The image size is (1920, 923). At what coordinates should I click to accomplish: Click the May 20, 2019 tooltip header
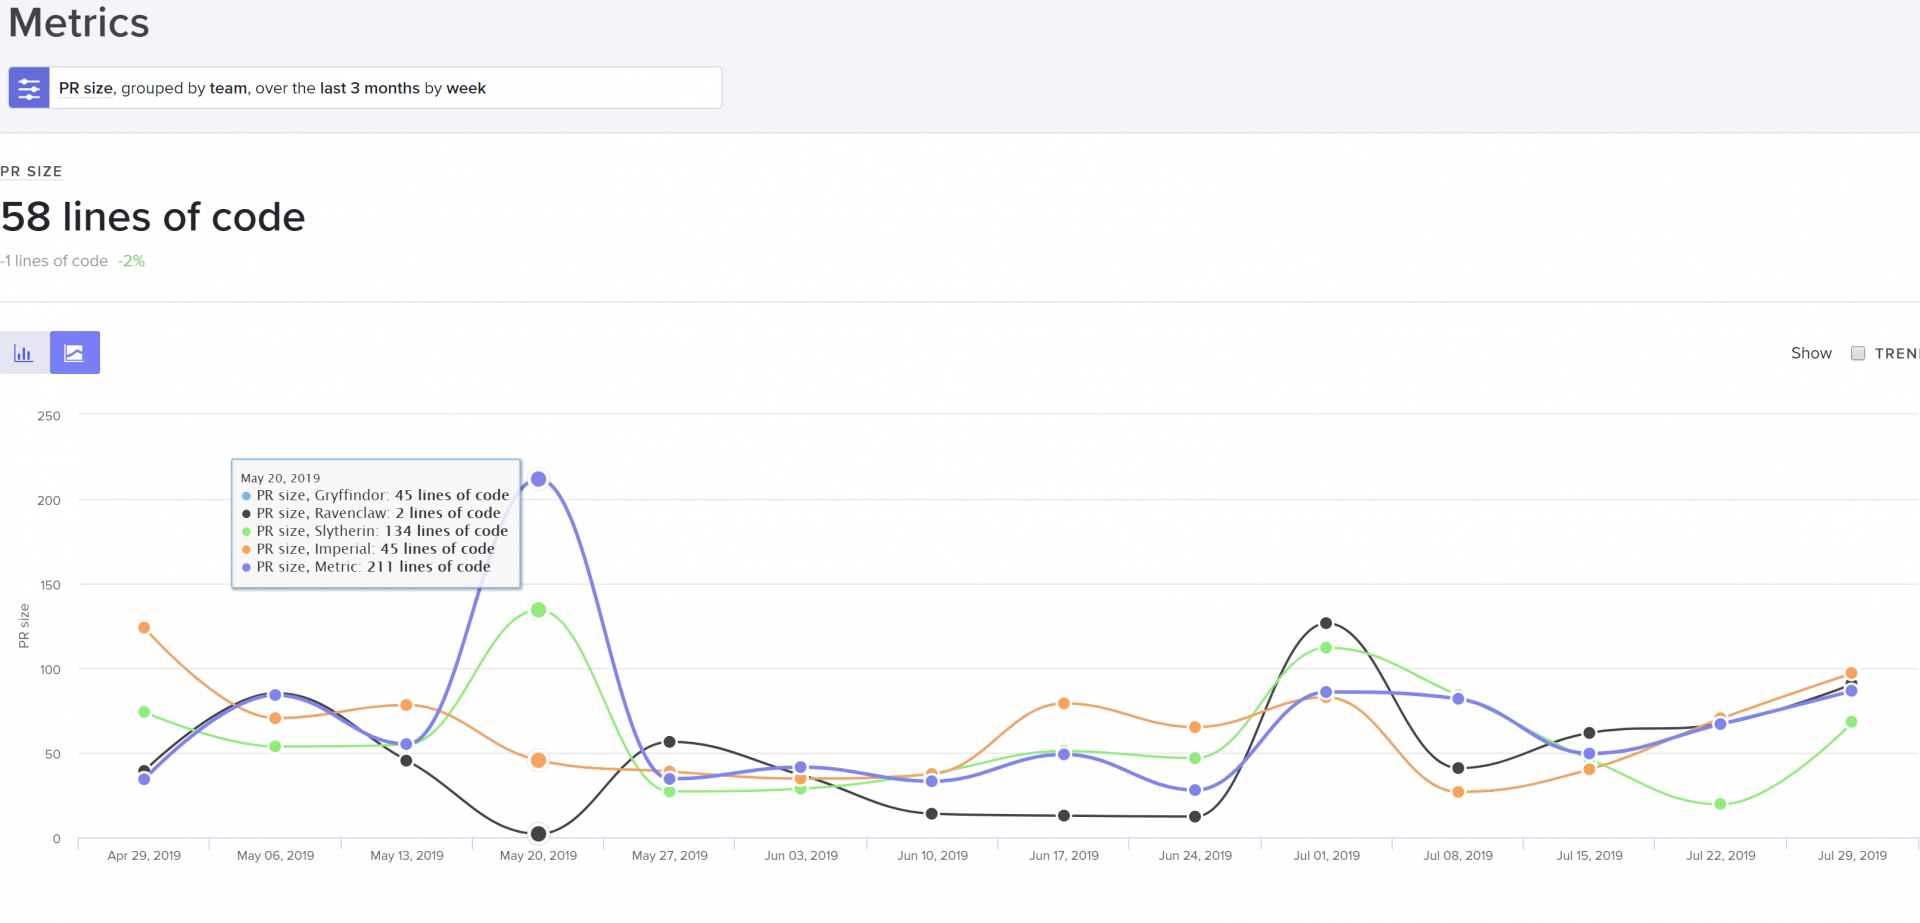pyautogui.click(x=280, y=478)
